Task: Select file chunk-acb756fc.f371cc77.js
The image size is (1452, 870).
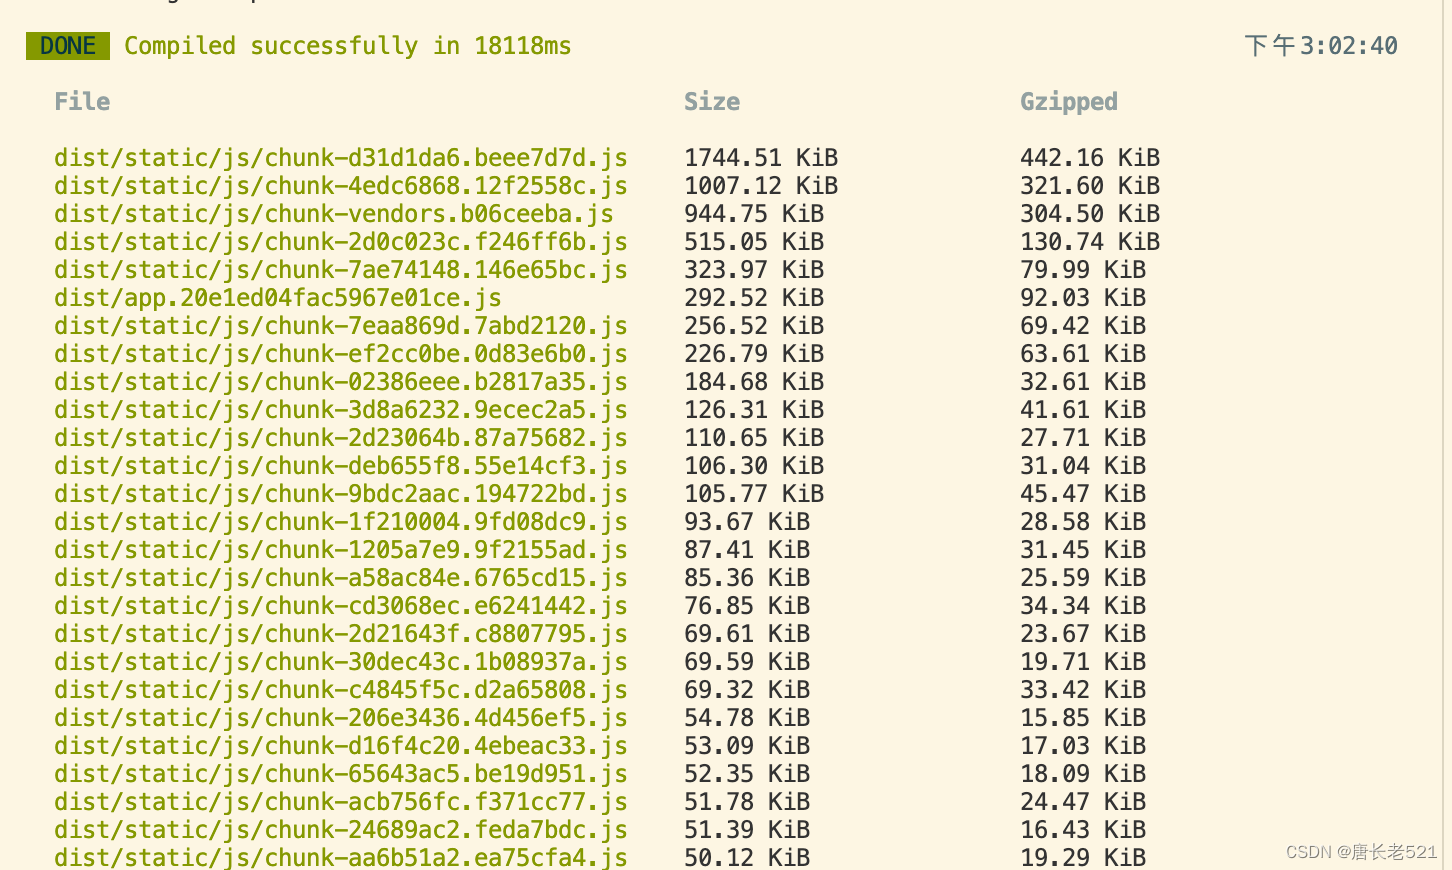Action: pyautogui.click(x=341, y=802)
